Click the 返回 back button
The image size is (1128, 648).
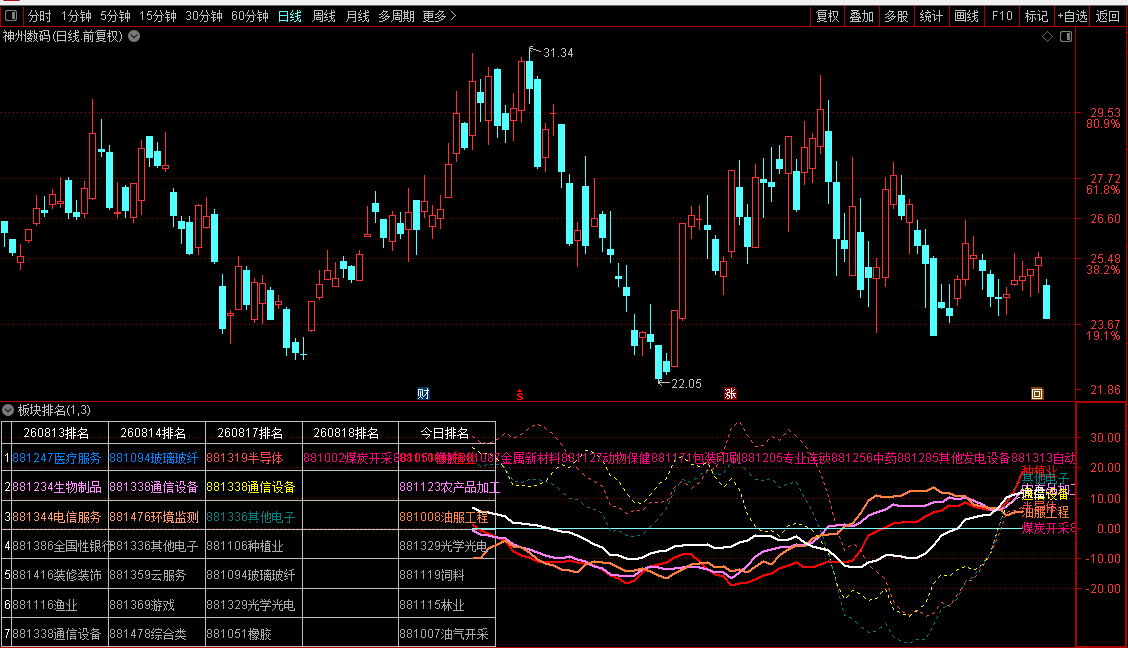(x=1108, y=16)
